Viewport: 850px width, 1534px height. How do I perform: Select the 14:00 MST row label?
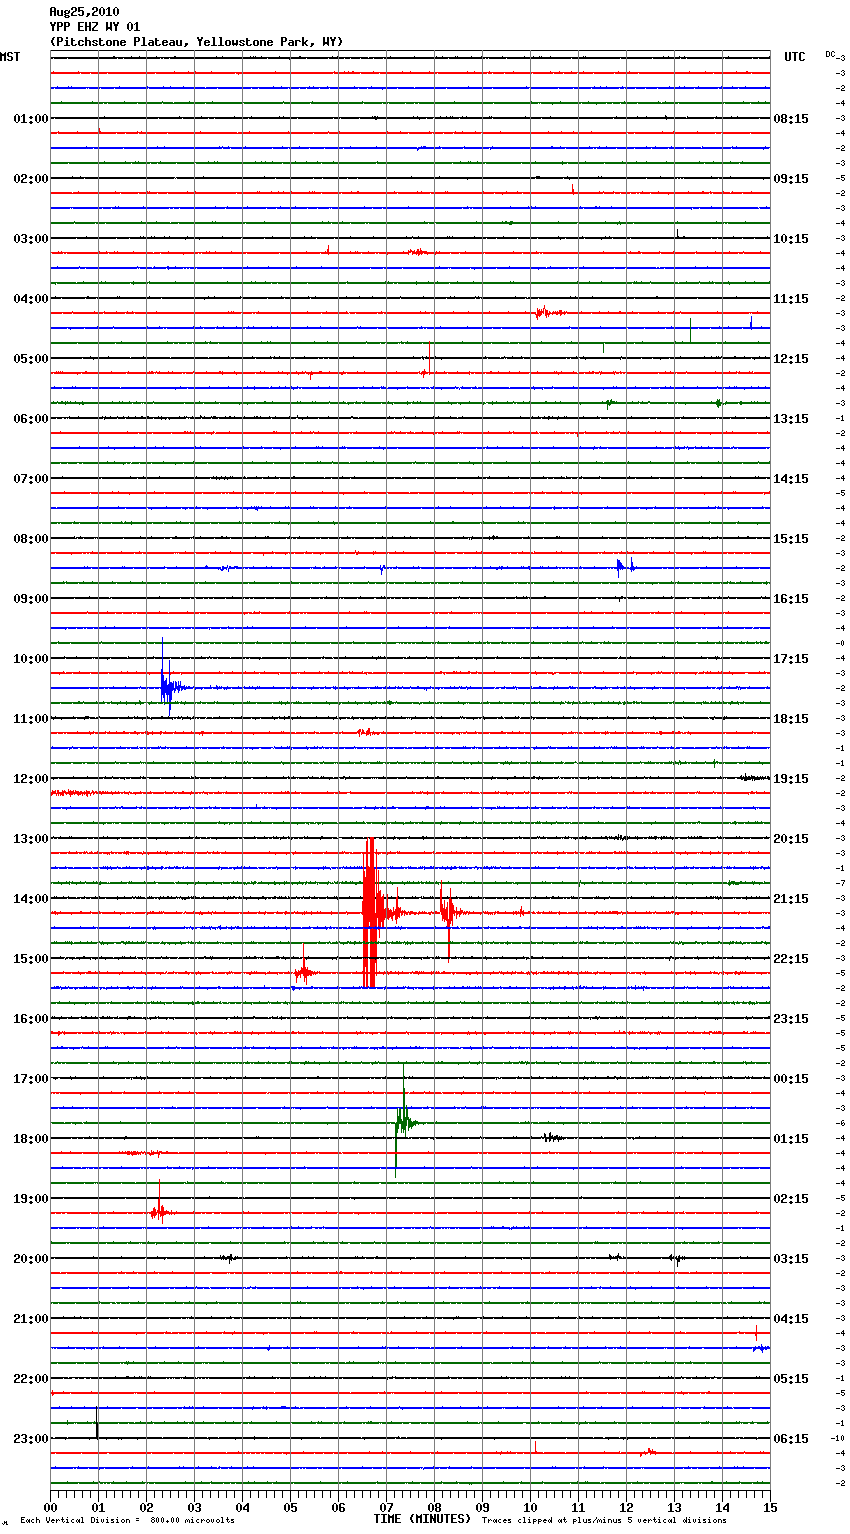pos(31,898)
